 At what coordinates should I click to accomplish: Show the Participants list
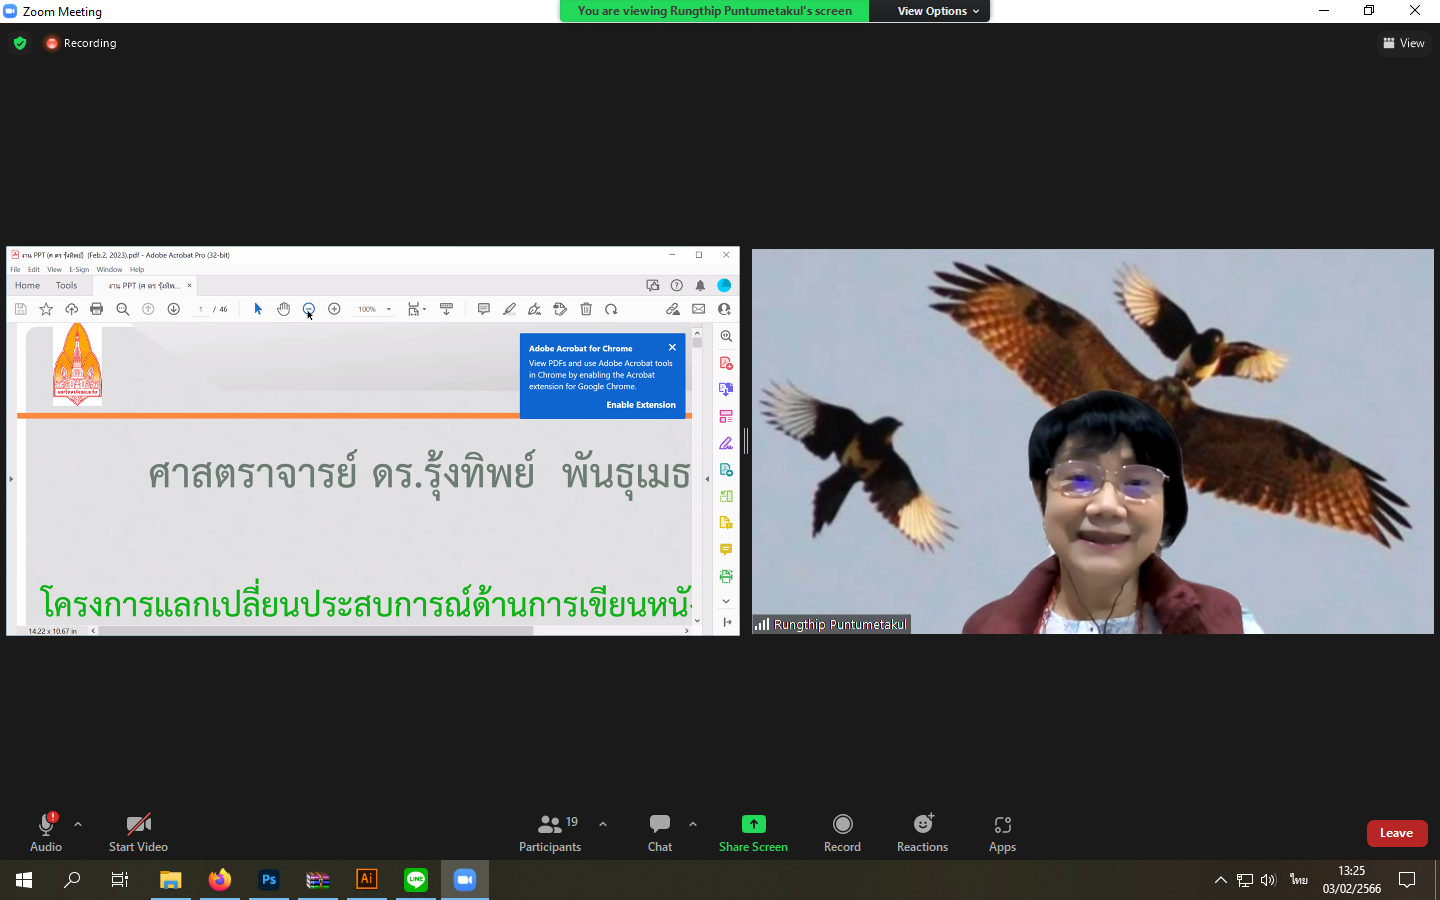(550, 832)
